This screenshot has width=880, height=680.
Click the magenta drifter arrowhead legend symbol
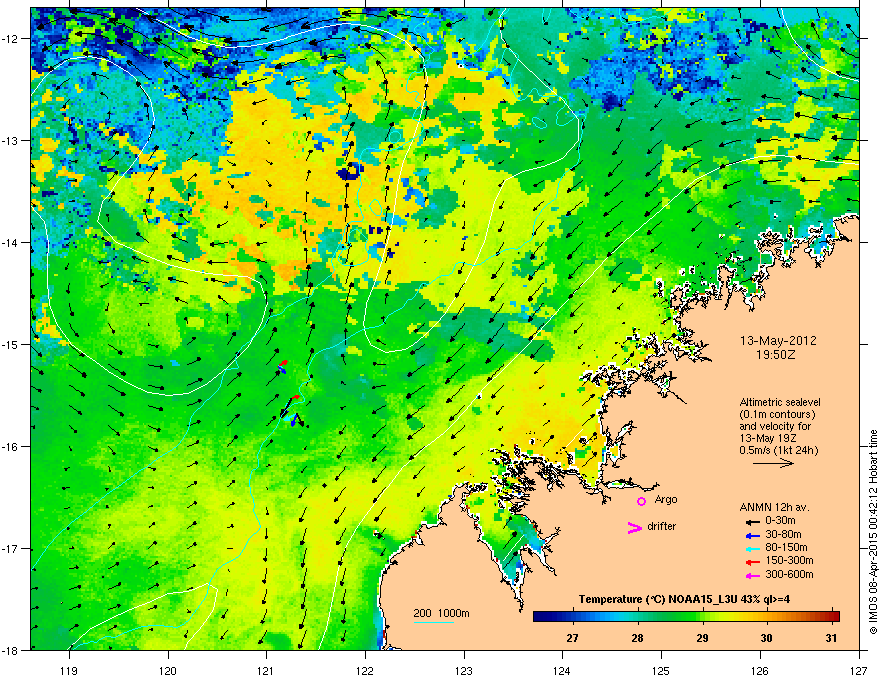point(633,528)
